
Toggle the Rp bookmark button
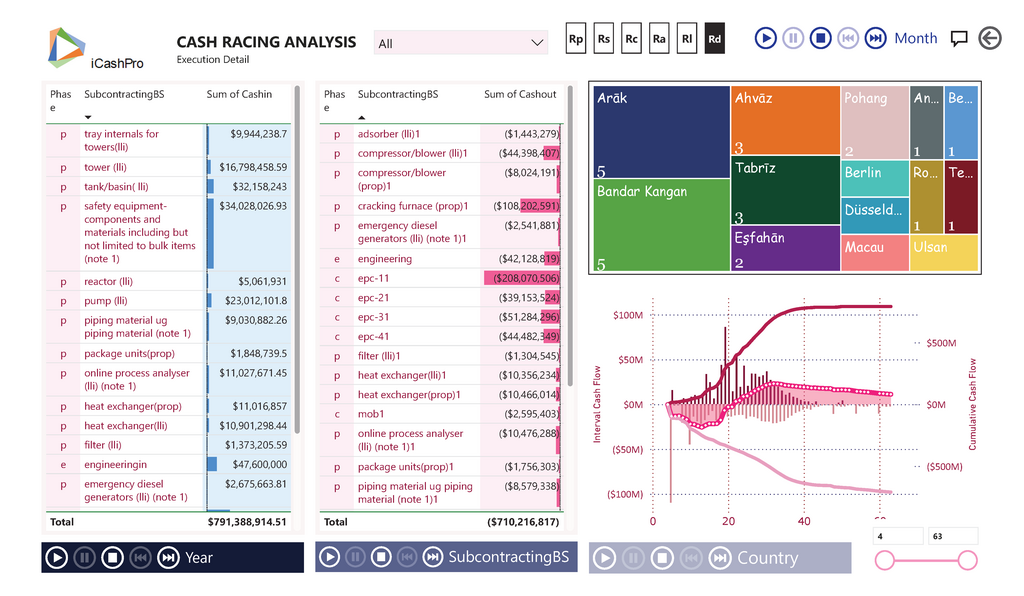coord(576,38)
